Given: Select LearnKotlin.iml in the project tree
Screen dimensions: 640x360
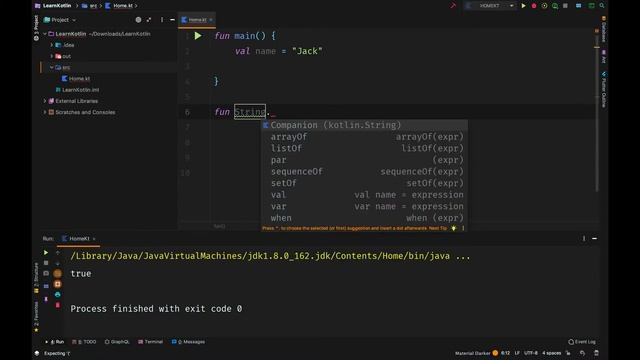Looking at the screenshot, I should [77, 90].
